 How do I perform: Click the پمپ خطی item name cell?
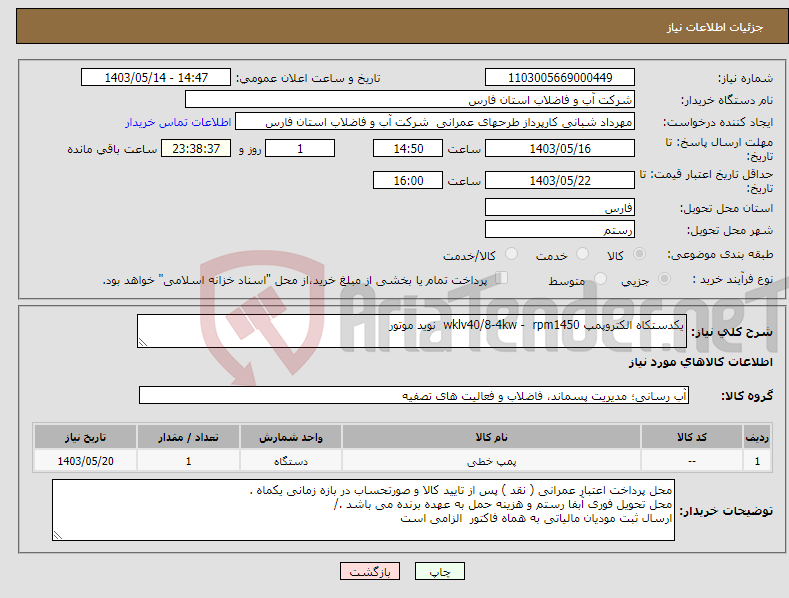[492, 461]
